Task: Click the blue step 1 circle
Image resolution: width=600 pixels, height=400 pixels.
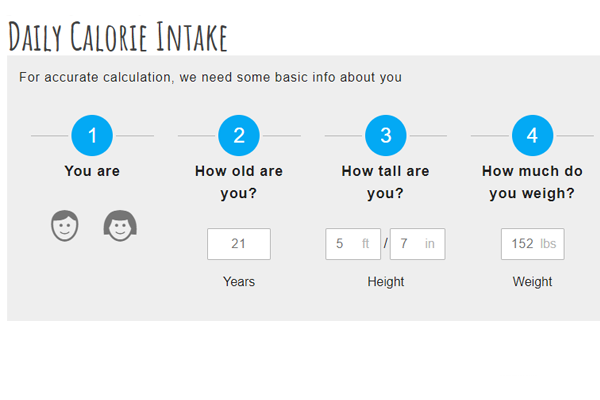Action: pyautogui.click(x=92, y=136)
